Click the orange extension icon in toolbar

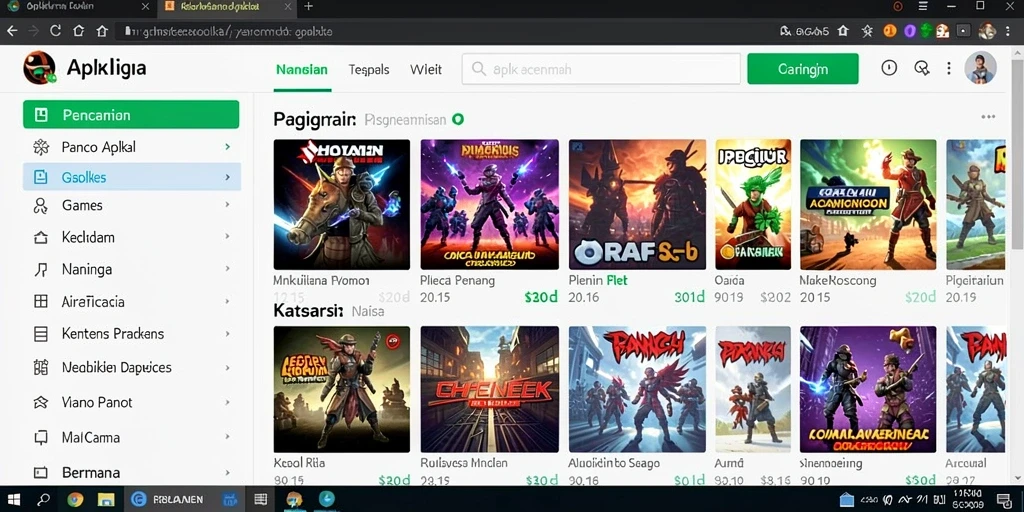[x=889, y=31]
